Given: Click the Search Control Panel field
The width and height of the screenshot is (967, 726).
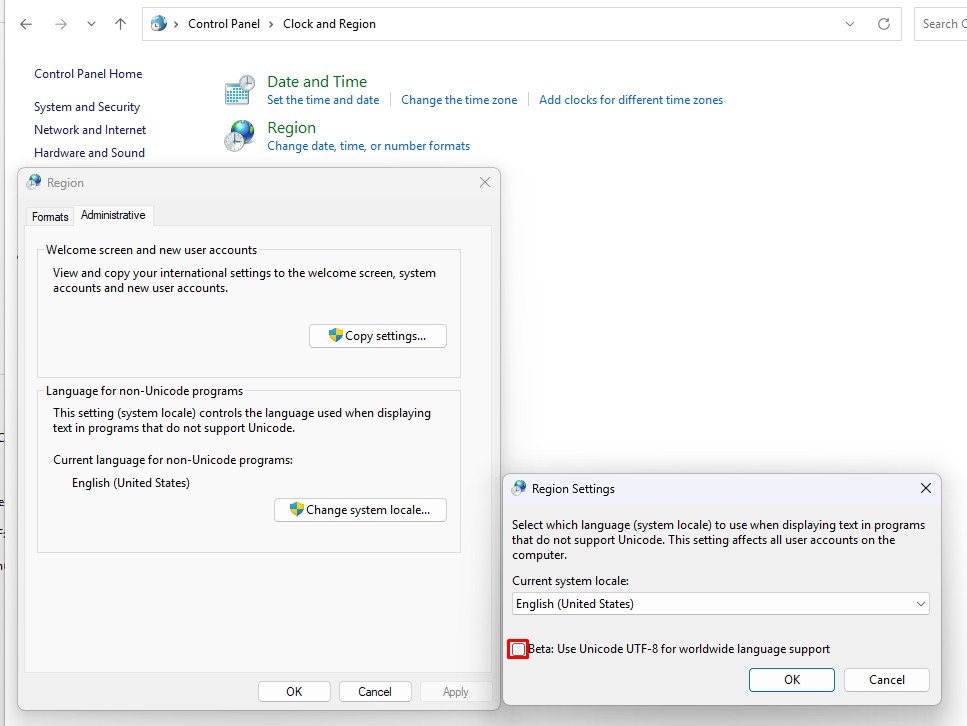Looking at the screenshot, I should coord(941,24).
